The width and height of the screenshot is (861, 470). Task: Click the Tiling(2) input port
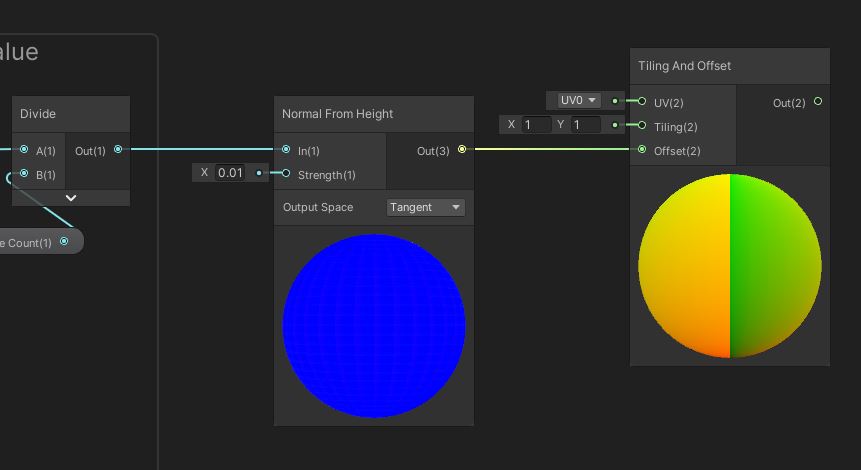[x=642, y=126]
